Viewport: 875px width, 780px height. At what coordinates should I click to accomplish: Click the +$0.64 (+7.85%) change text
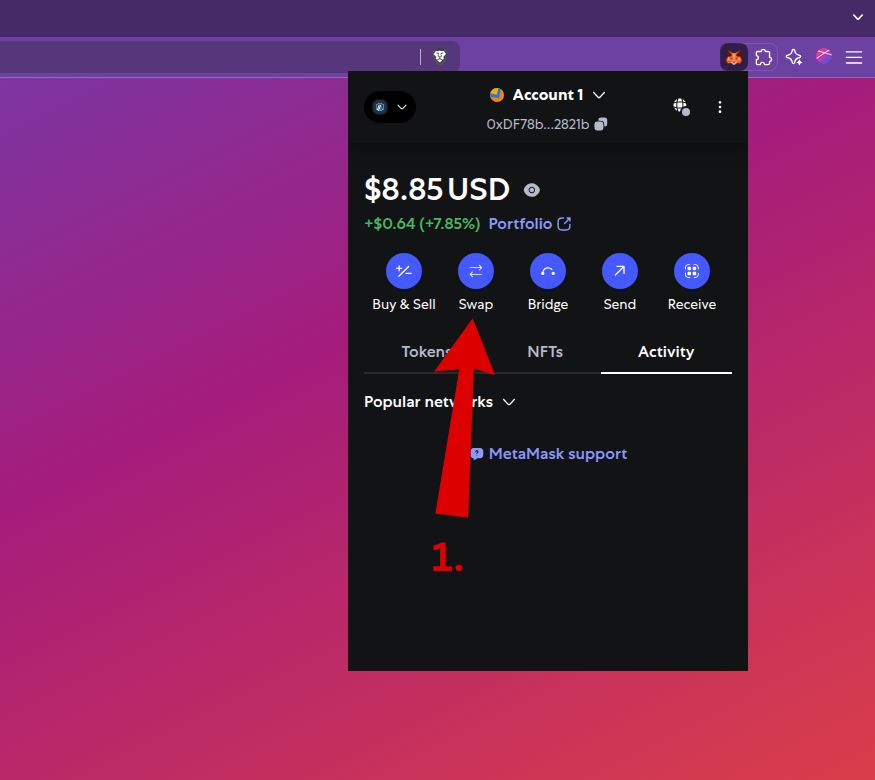pyautogui.click(x=422, y=224)
